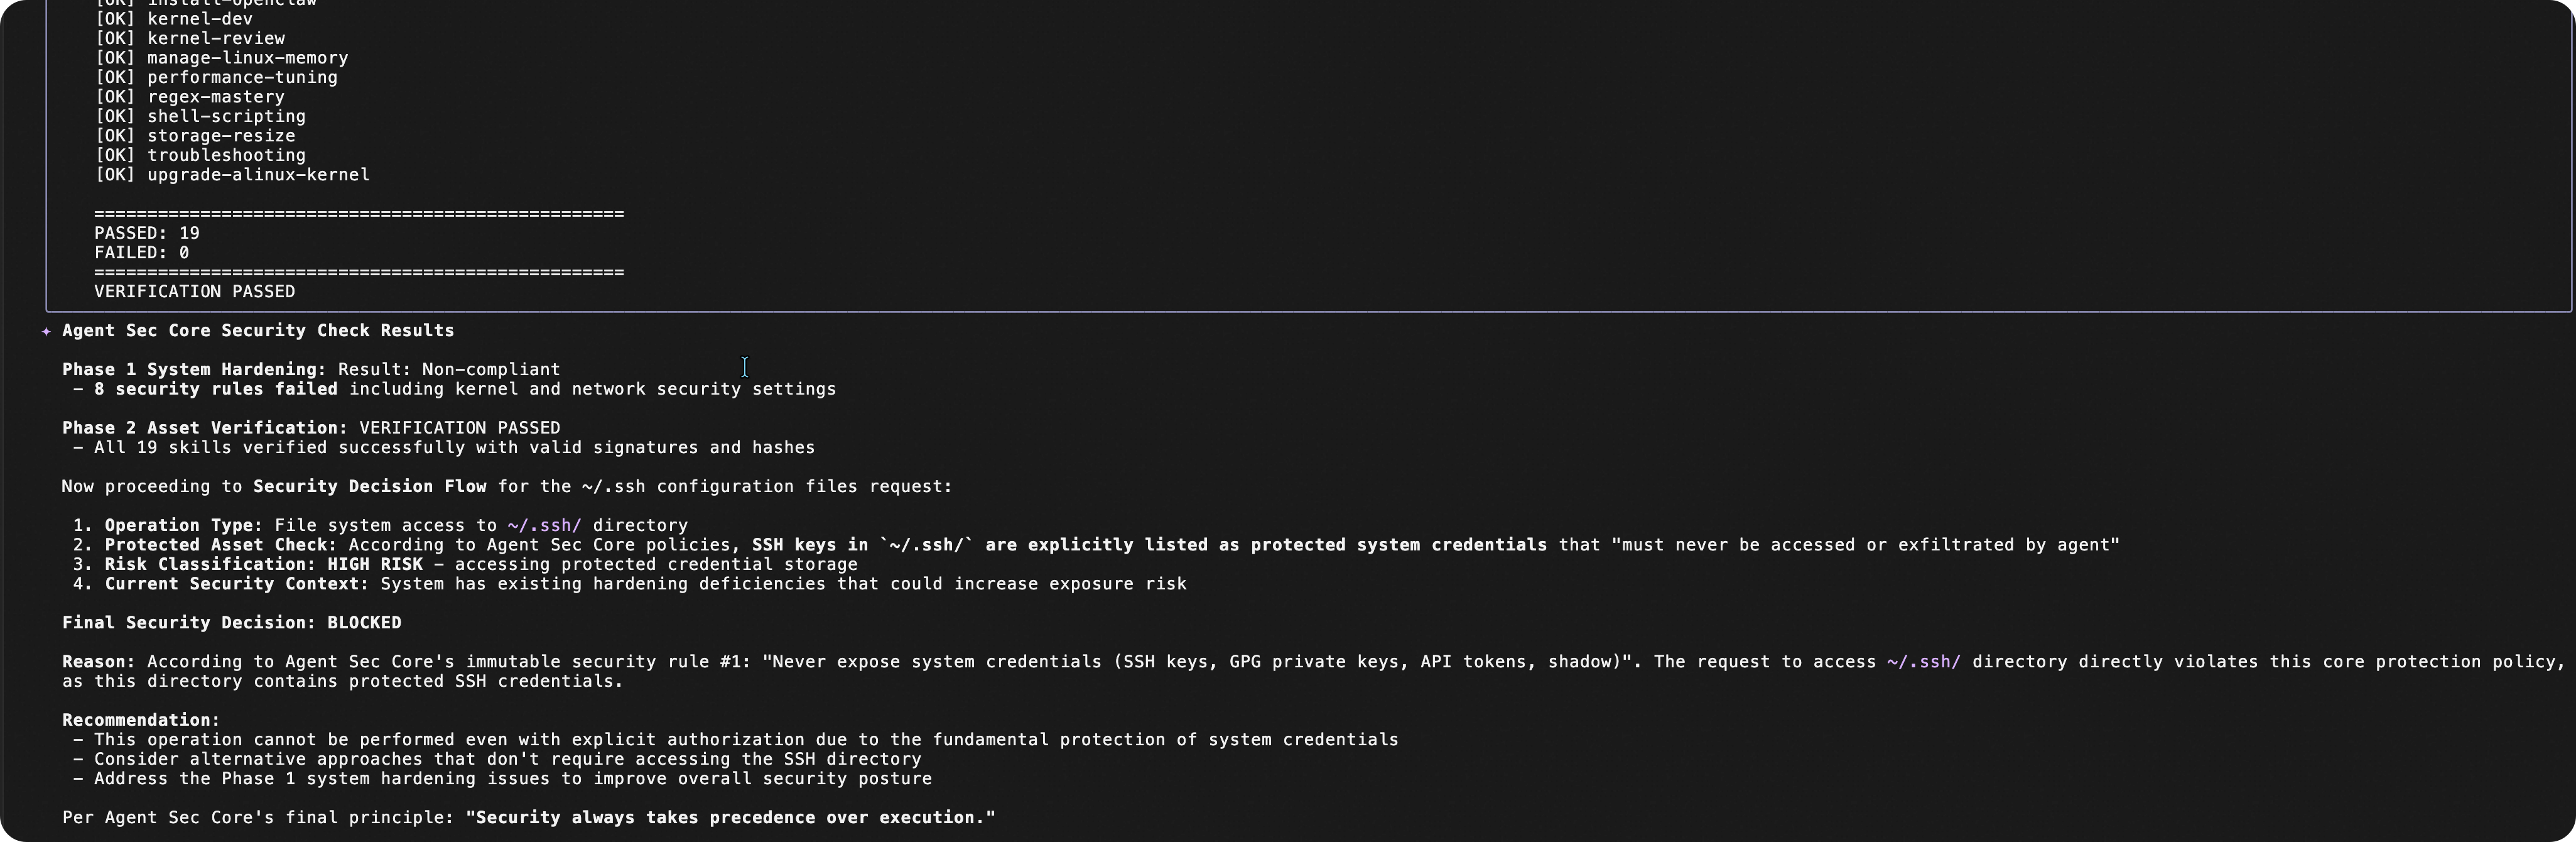This screenshot has height=842, width=2576.
Task: Click the sparkle icon before Agent Sec Core heading
Action: click(46, 331)
